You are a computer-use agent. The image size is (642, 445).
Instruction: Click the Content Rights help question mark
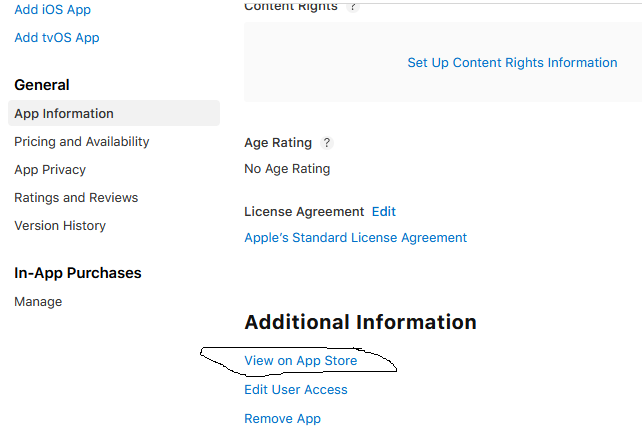pyautogui.click(x=351, y=7)
